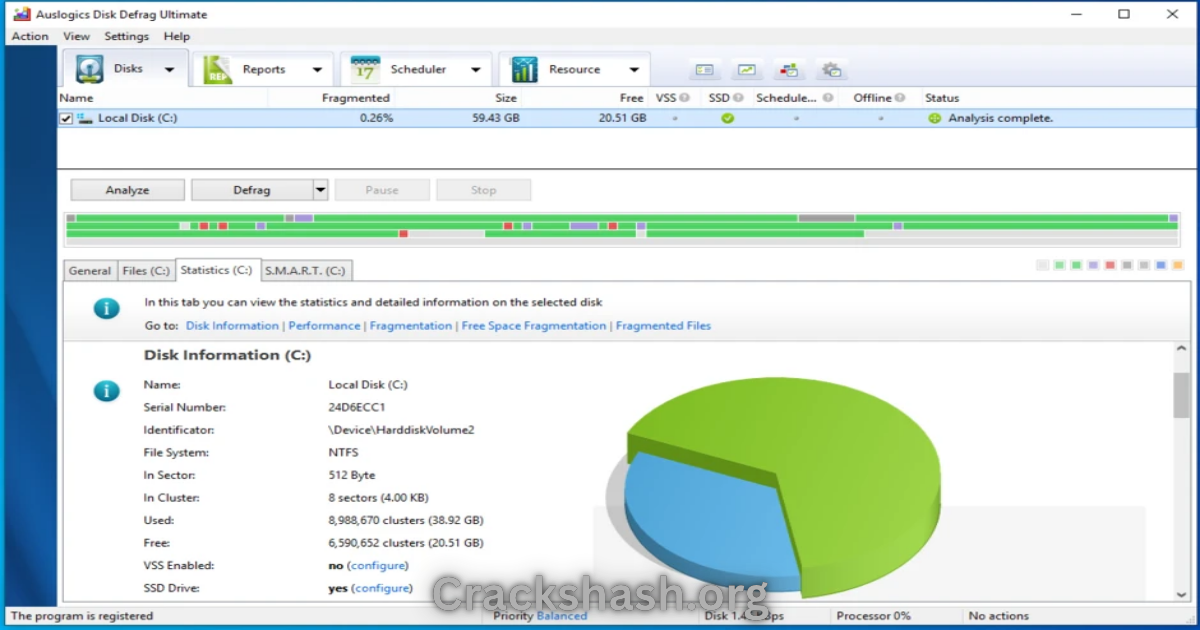The width and height of the screenshot is (1200, 630).
Task: Click the '0.26%' fragmented value
Action: pyautogui.click(x=376, y=118)
